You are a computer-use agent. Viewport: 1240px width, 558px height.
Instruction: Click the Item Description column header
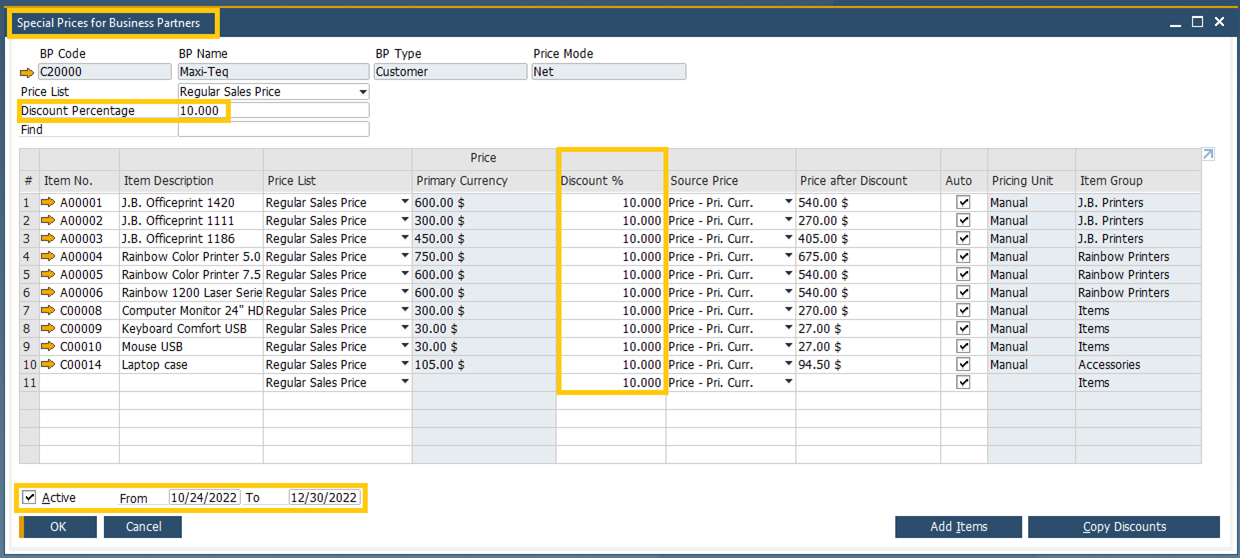pyautogui.click(x=190, y=181)
